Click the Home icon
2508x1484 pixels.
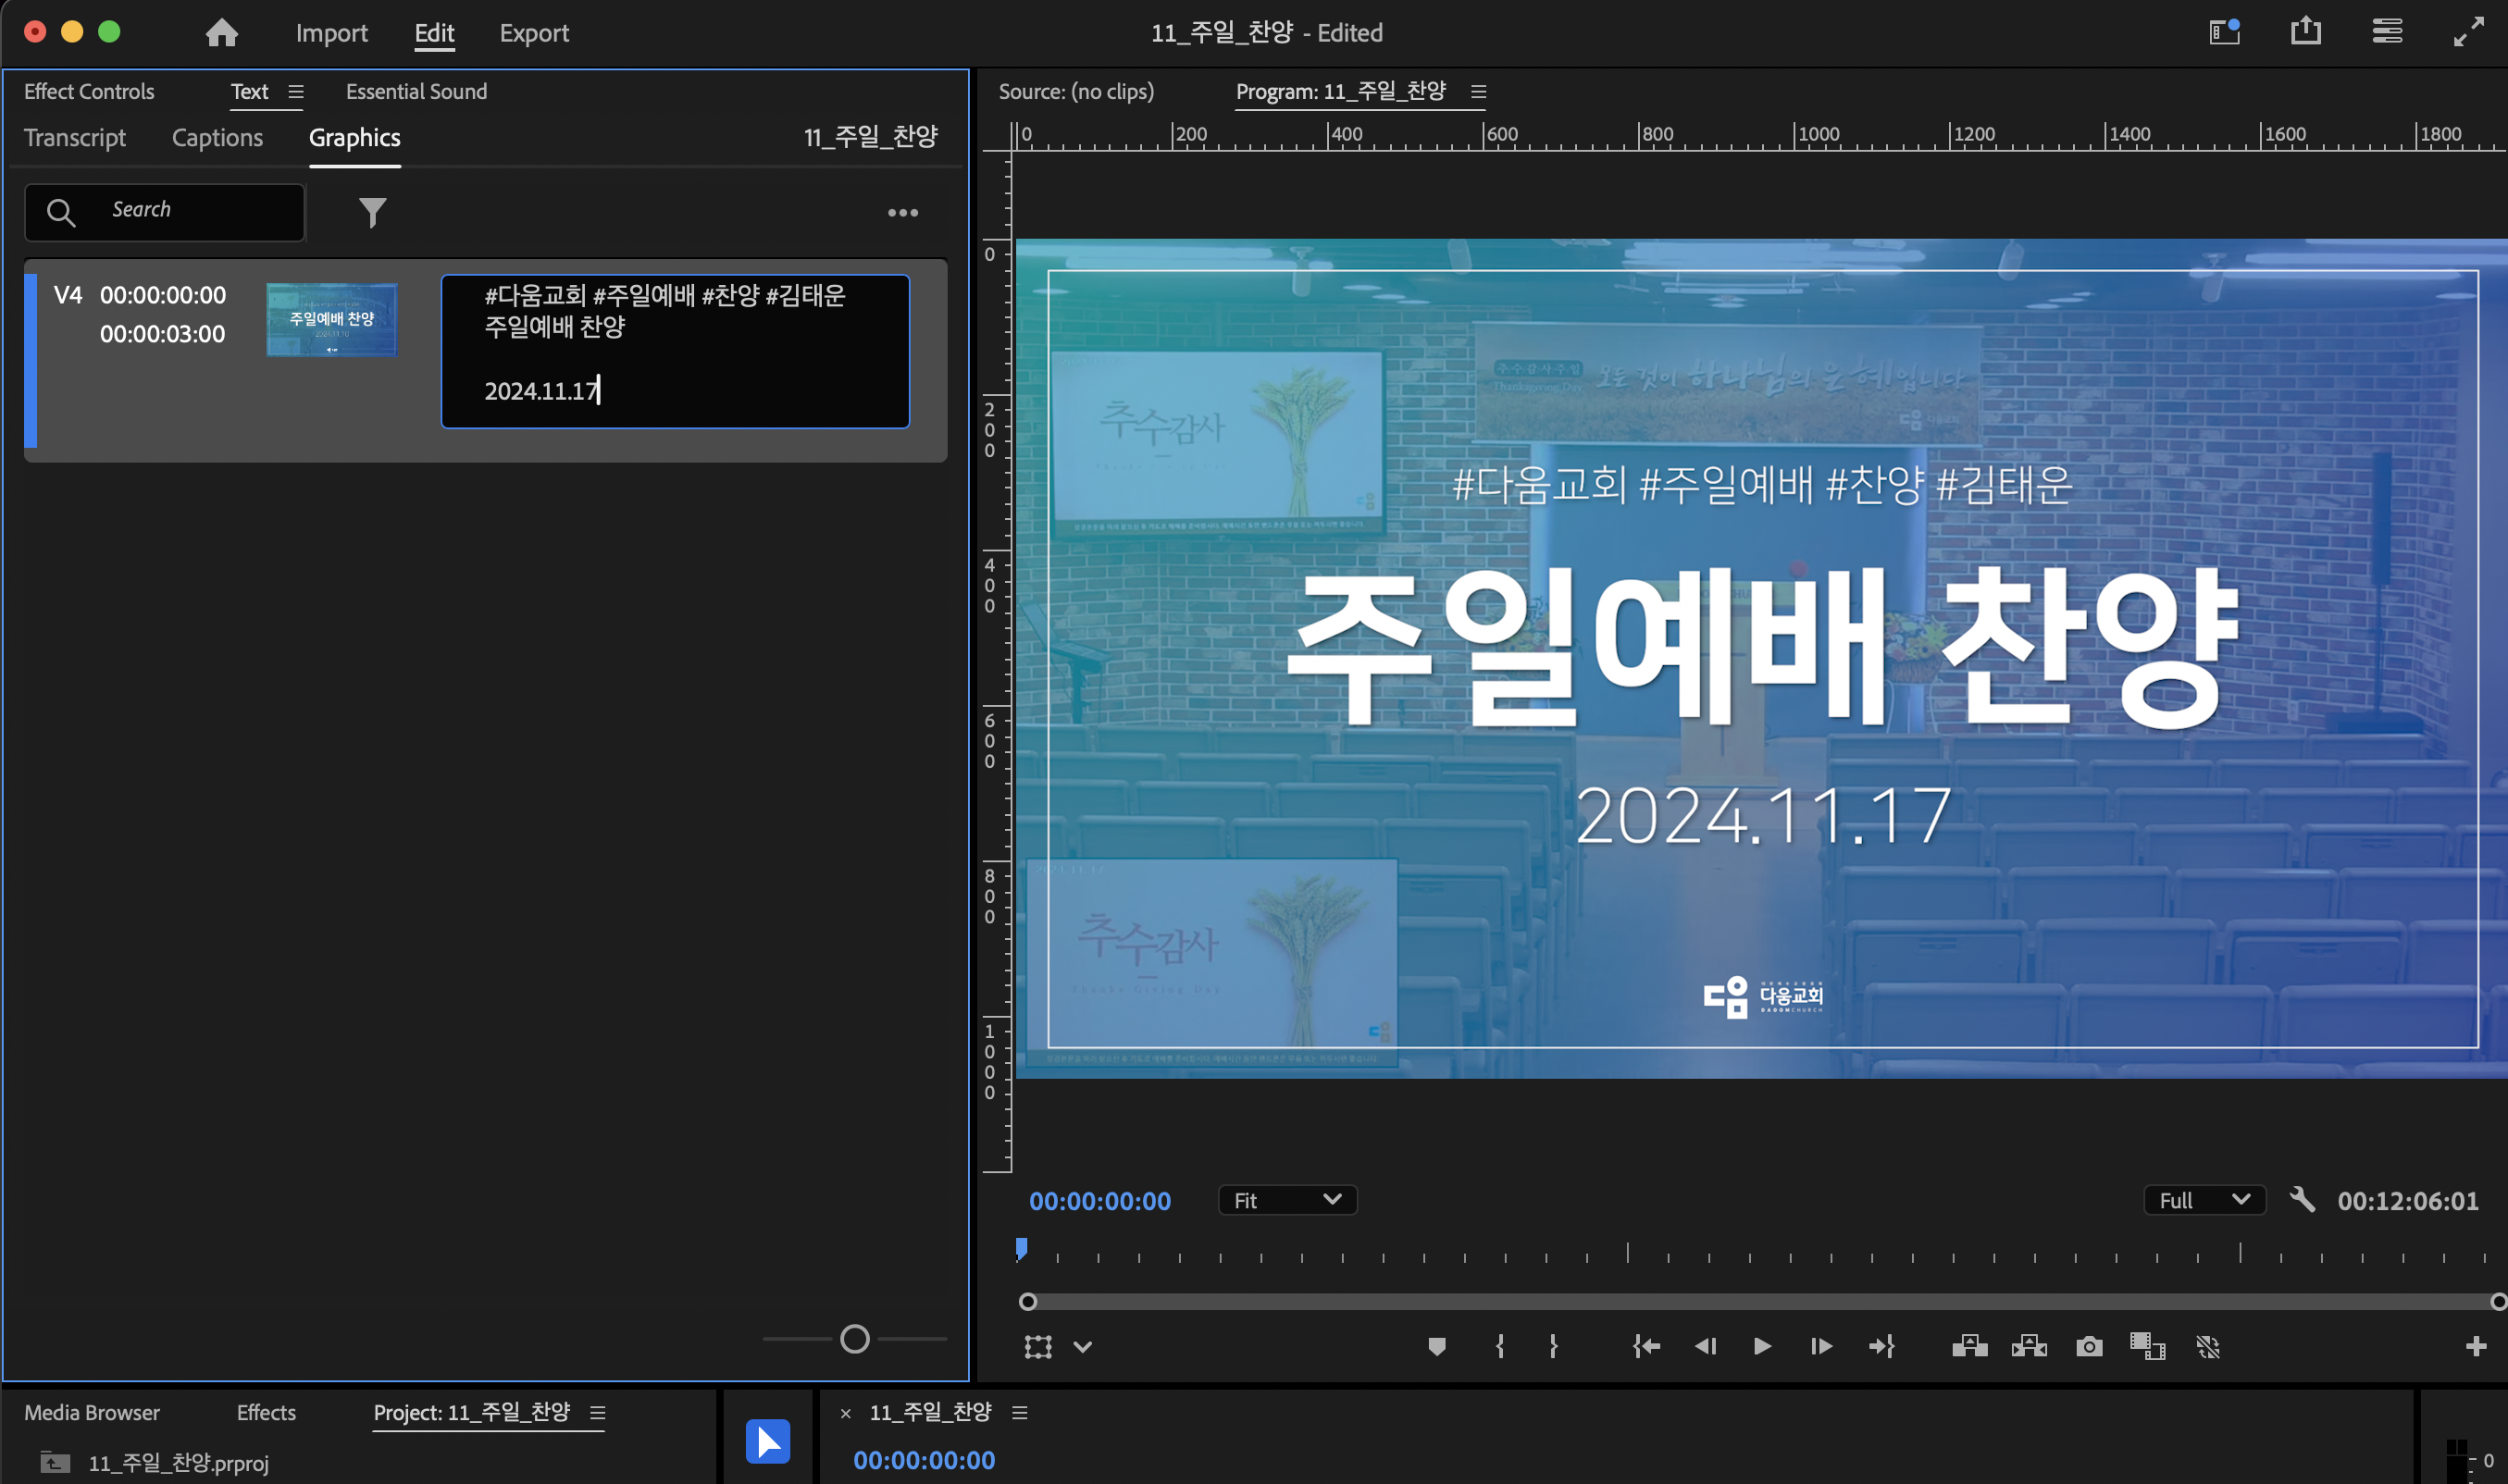click(221, 33)
